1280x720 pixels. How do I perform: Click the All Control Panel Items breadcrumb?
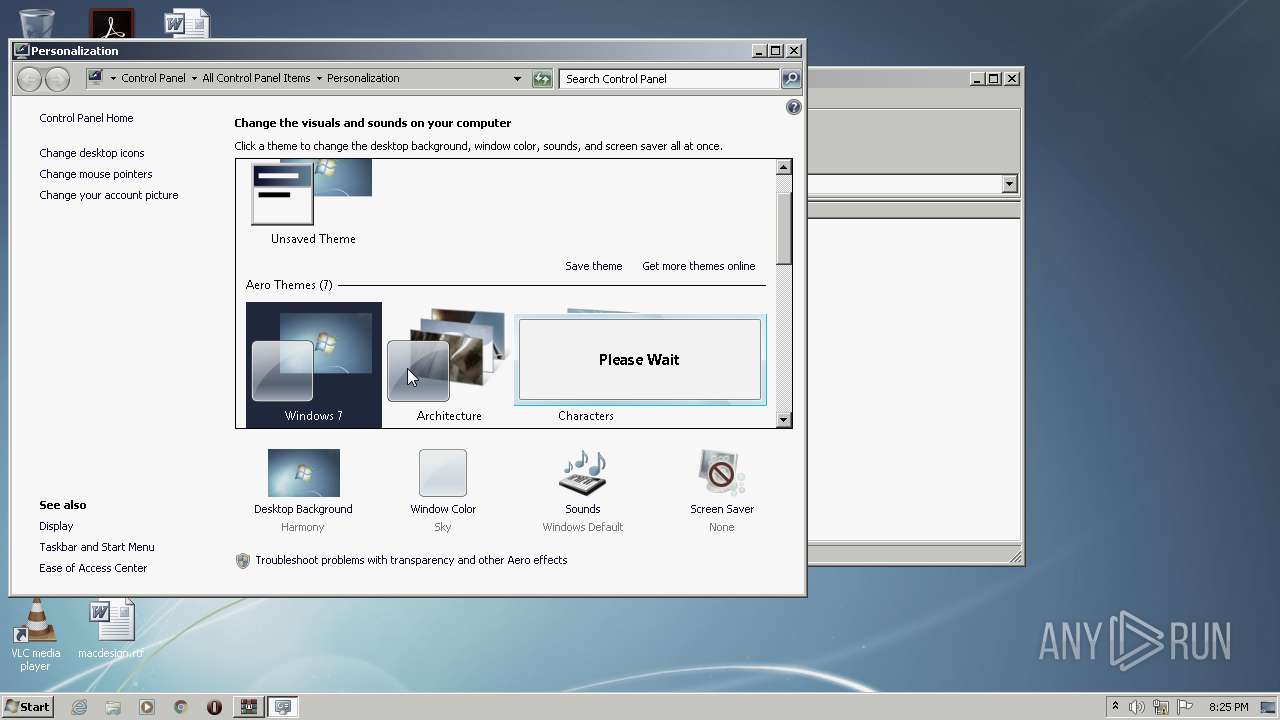256,78
